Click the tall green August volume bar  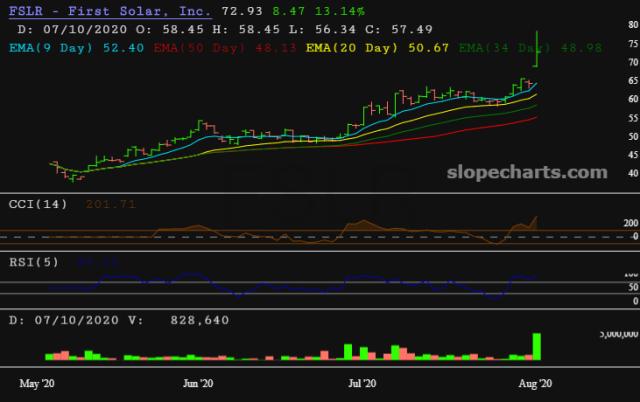click(x=537, y=346)
